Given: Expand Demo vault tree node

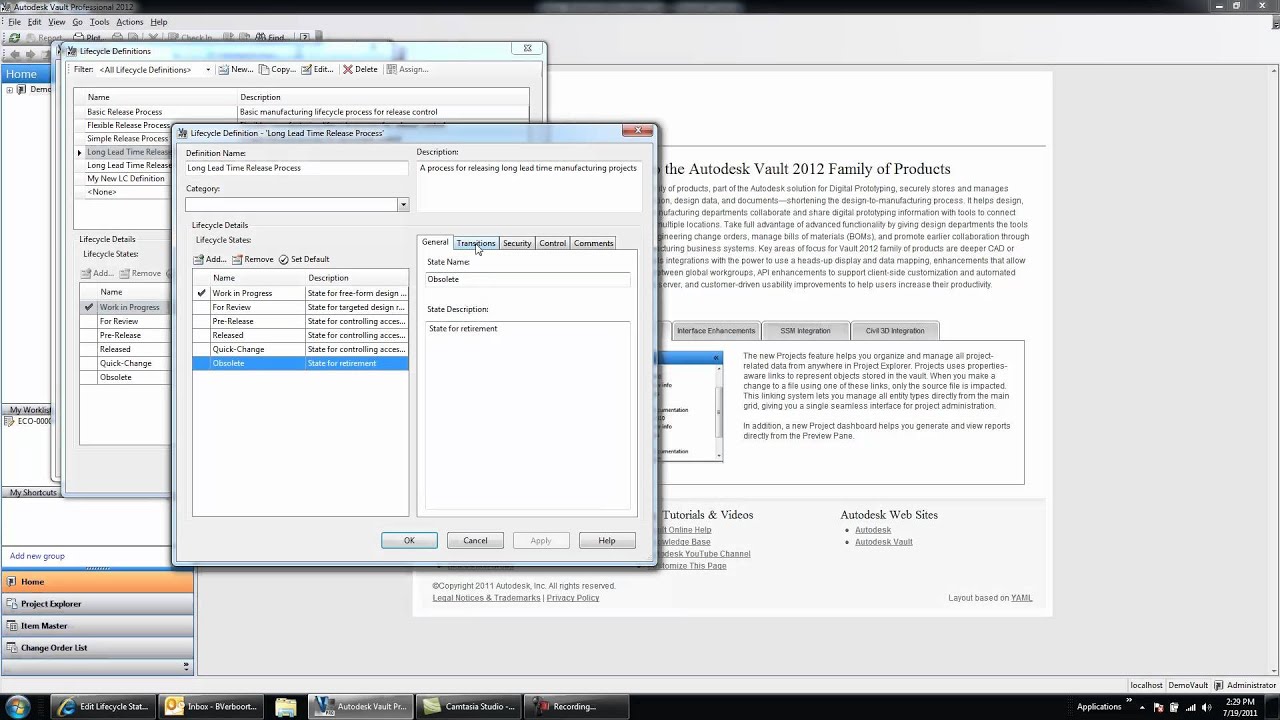Looking at the screenshot, I should click(x=9, y=89).
